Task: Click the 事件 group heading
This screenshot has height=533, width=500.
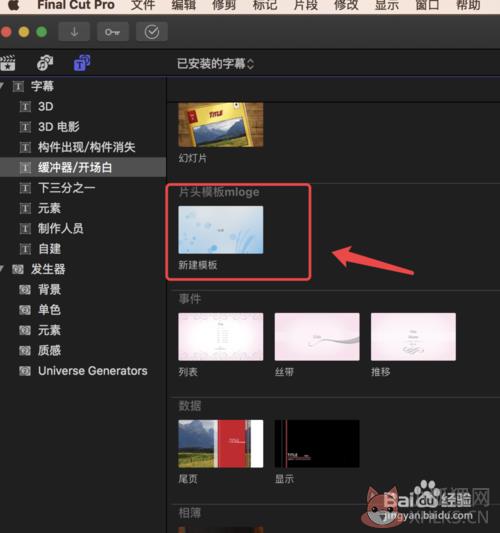Action: [x=190, y=299]
